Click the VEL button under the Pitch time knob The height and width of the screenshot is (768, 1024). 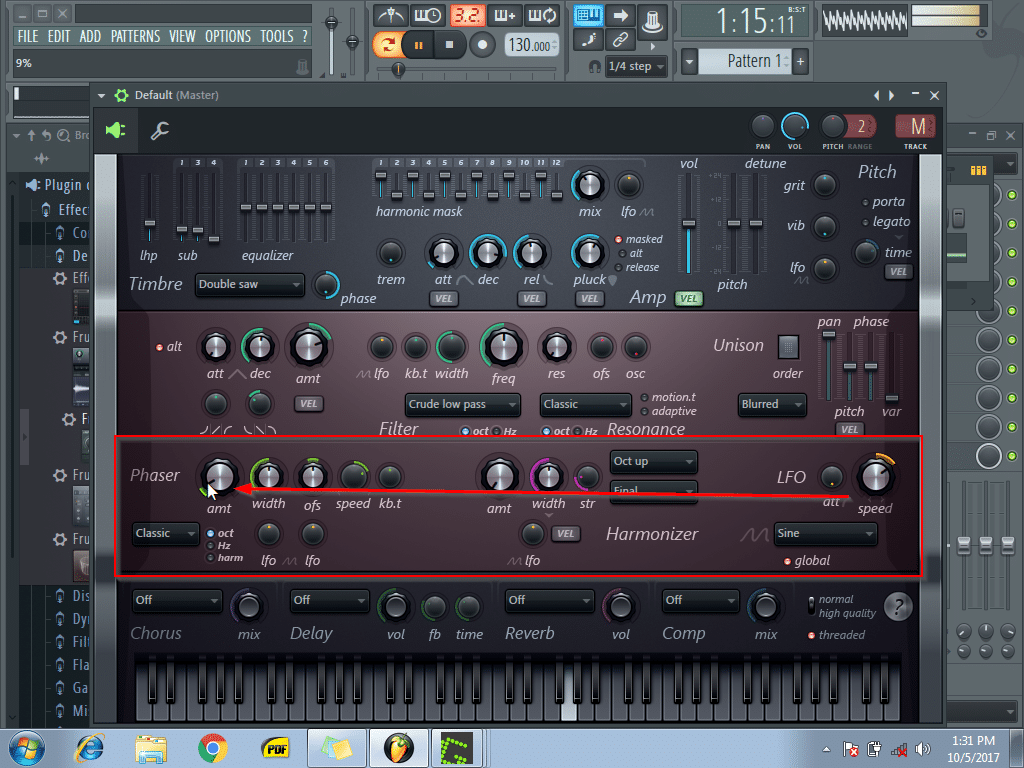(x=898, y=272)
